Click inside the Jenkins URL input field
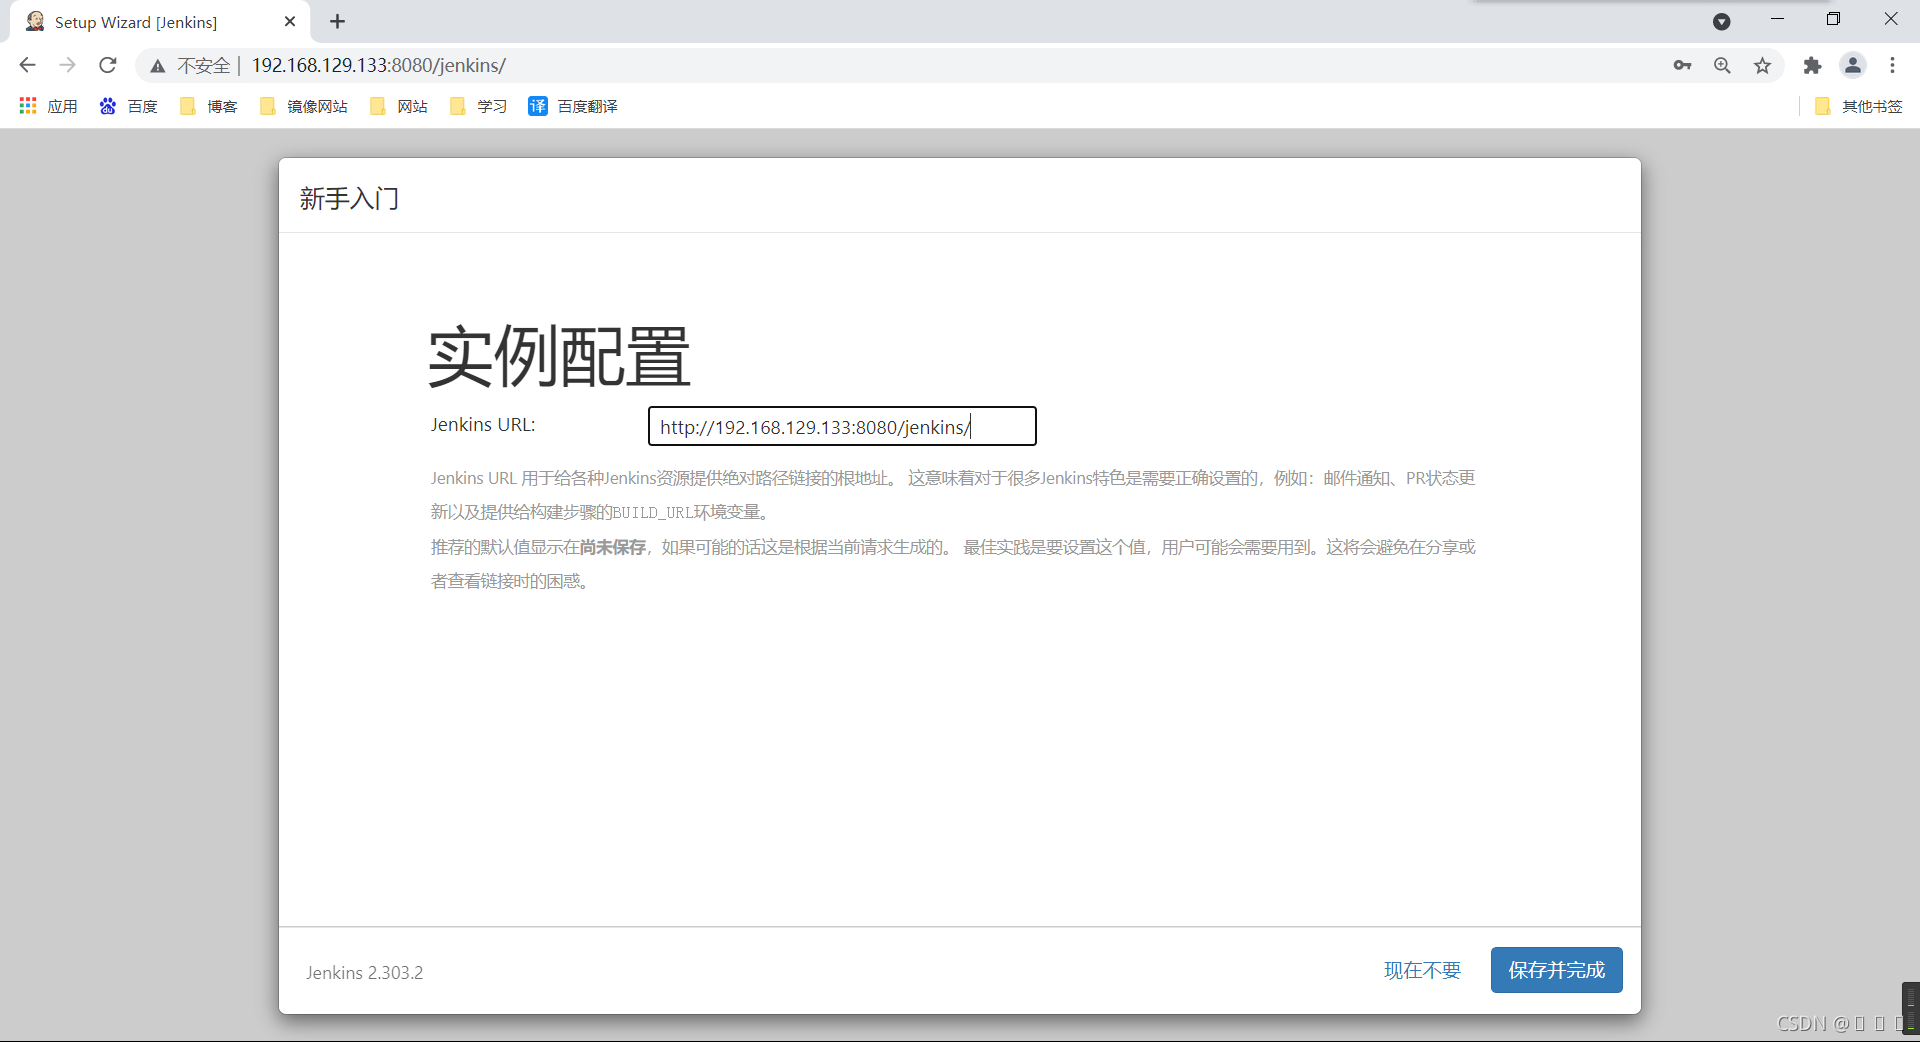Viewport: 1920px width, 1042px height. click(842, 426)
